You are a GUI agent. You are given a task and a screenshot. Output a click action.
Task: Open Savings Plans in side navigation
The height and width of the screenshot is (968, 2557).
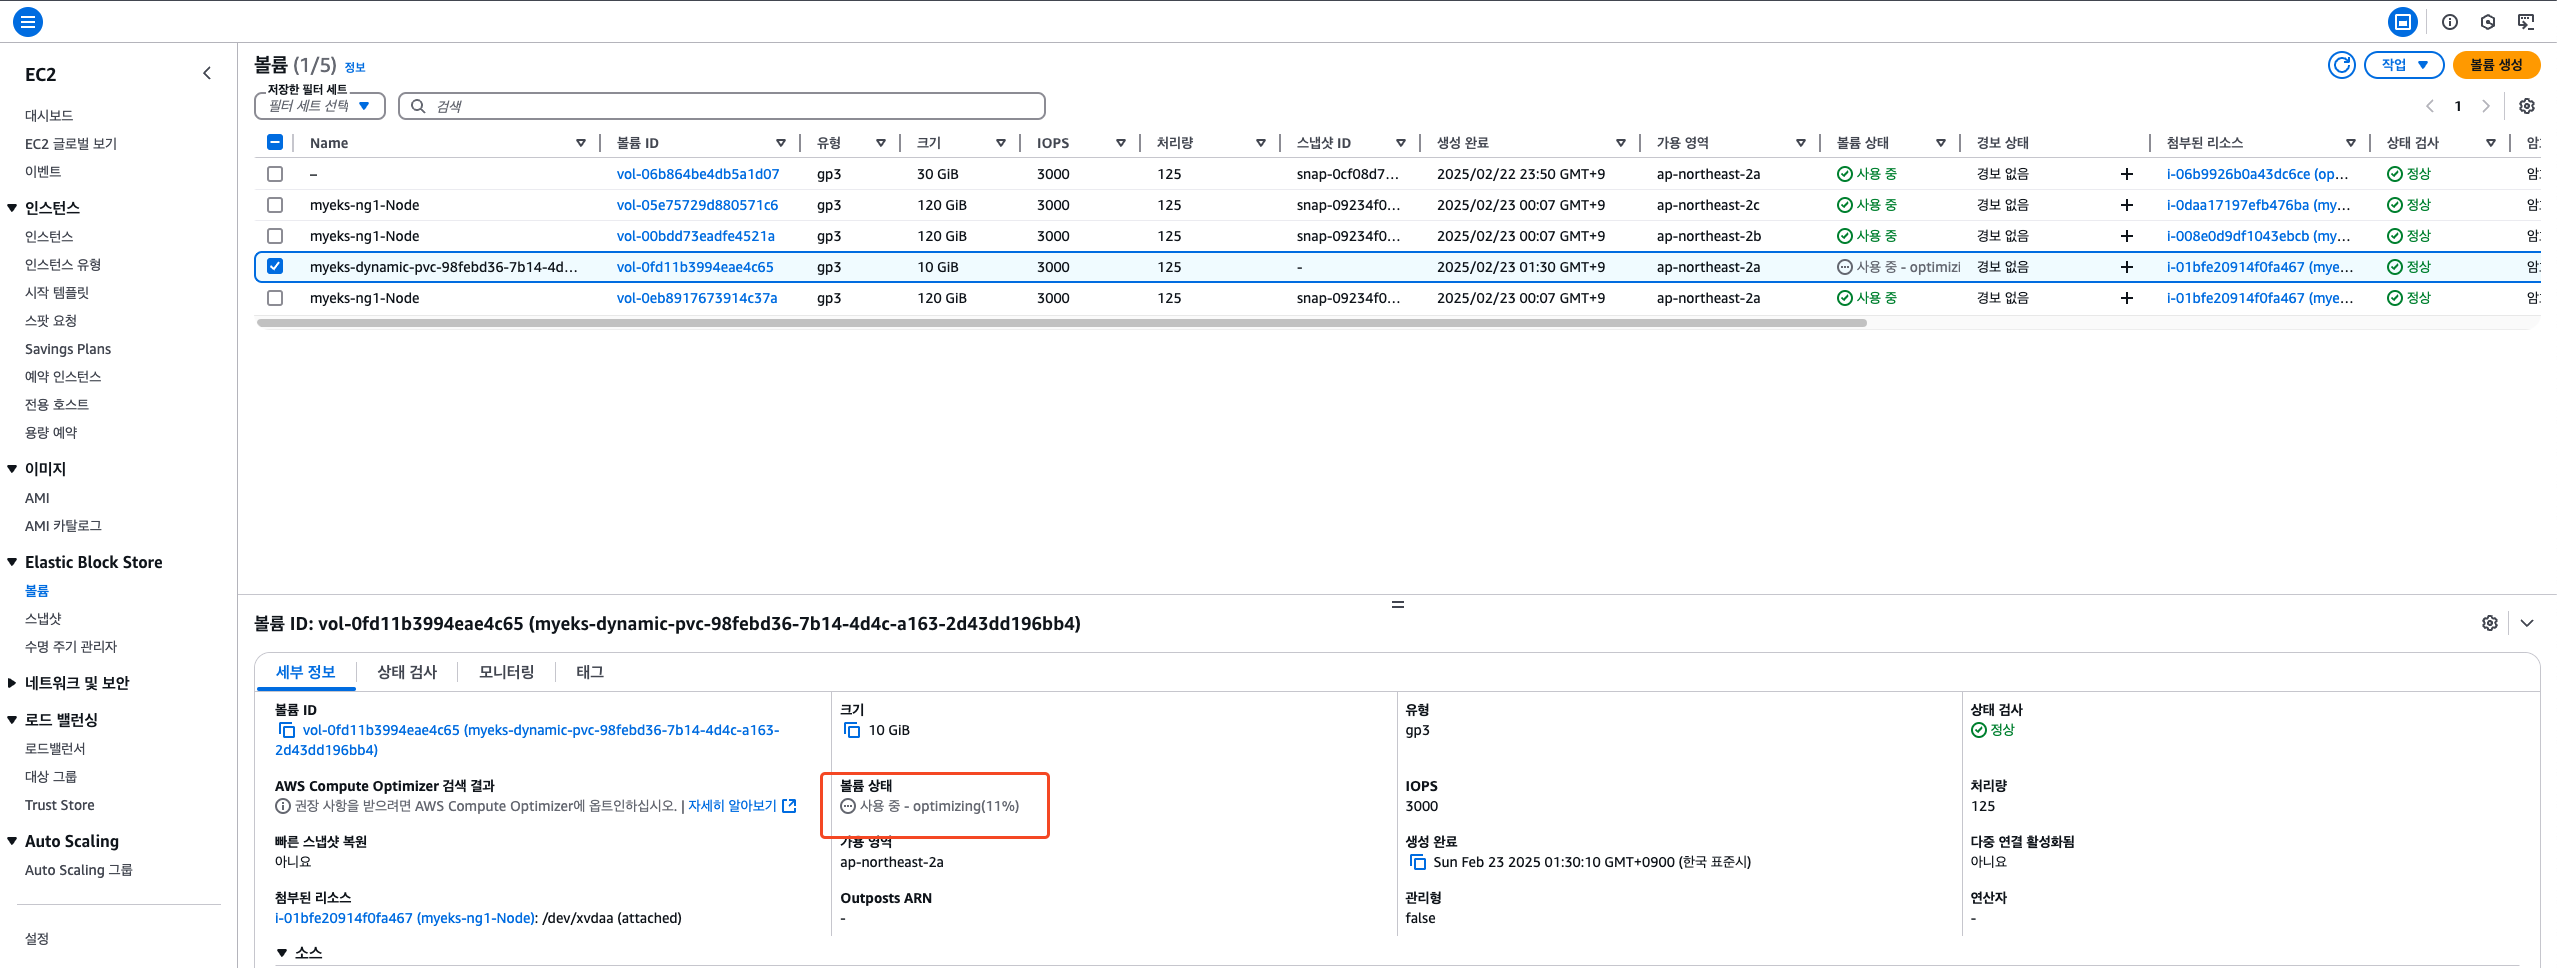click(68, 349)
